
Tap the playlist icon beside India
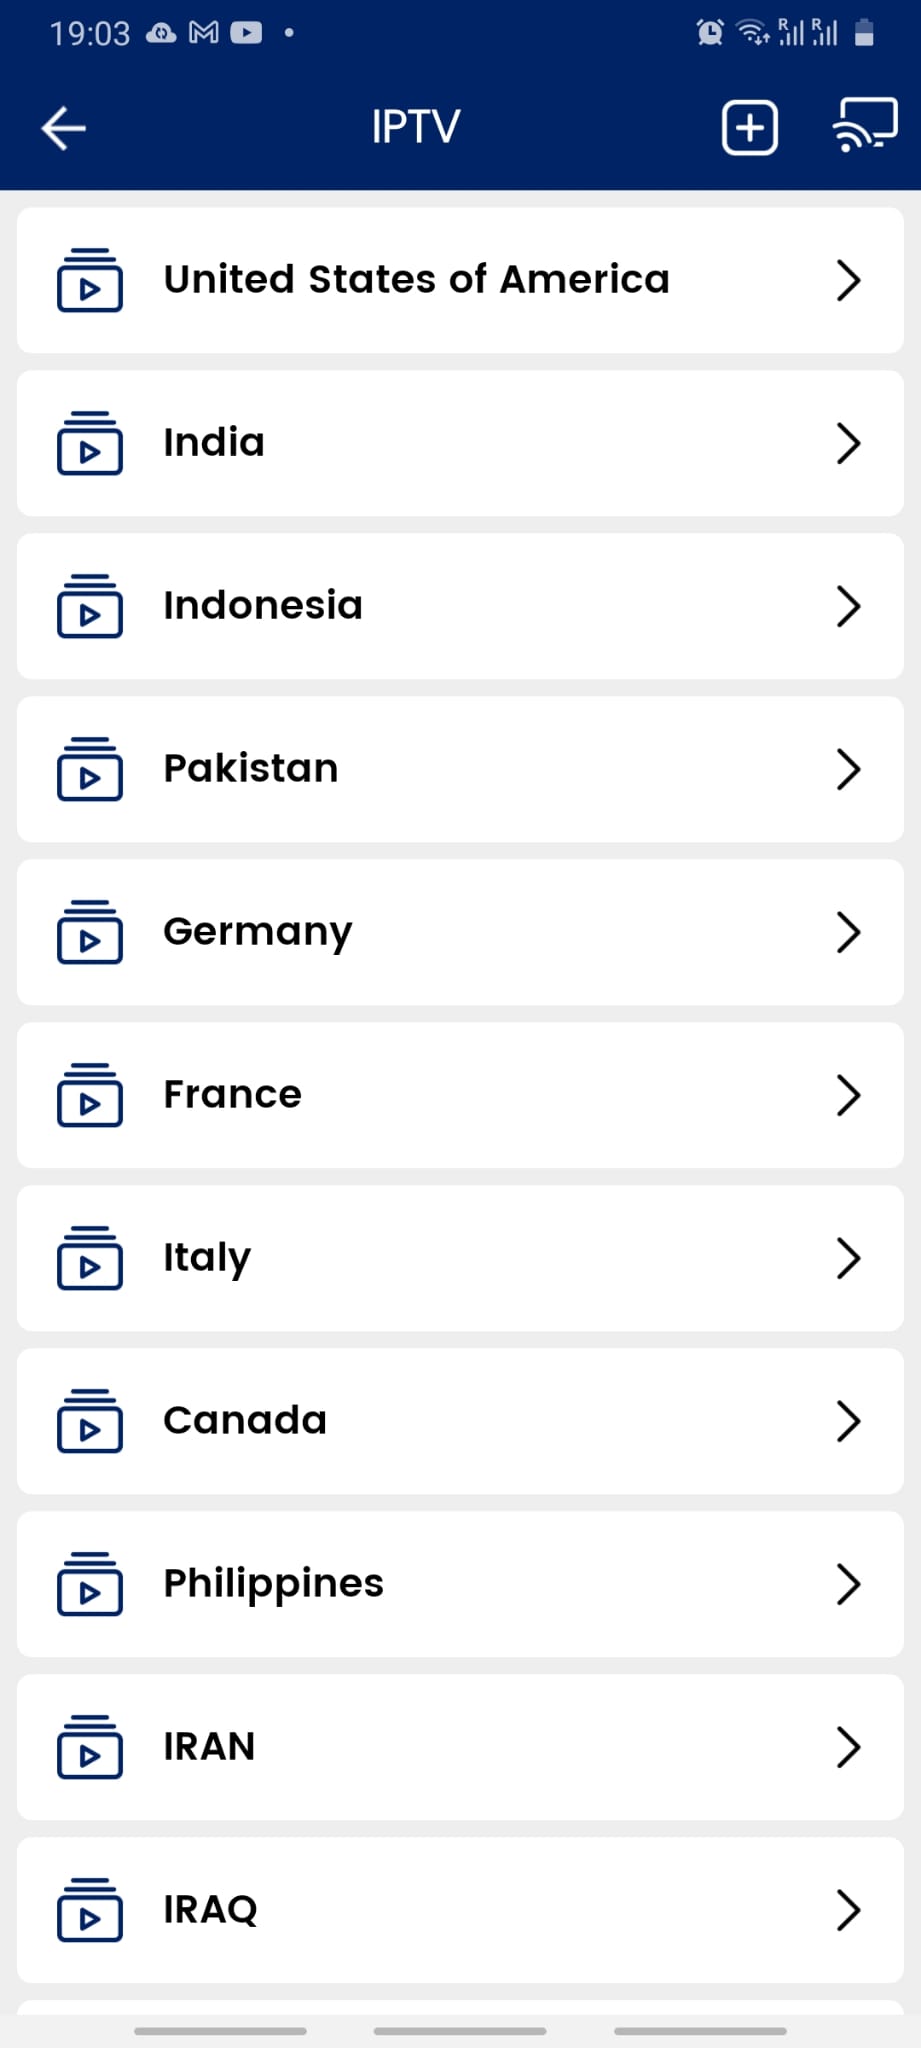click(90, 443)
